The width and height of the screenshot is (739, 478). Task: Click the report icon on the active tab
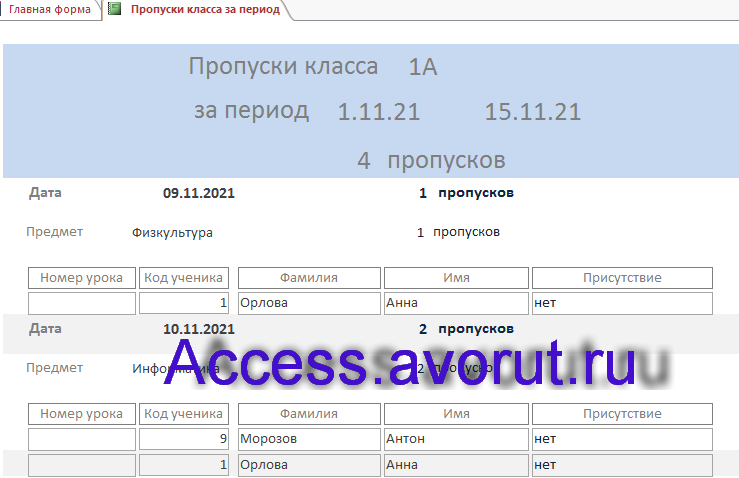[115, 8]
